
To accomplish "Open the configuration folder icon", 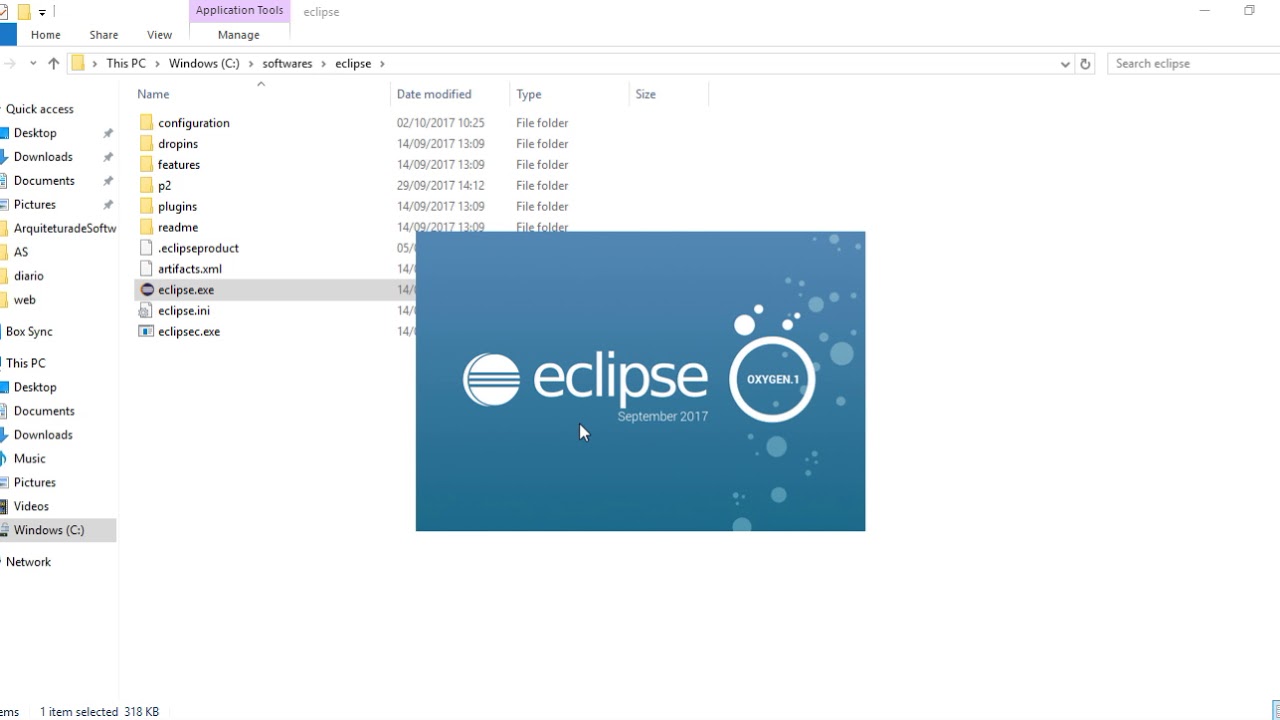I will [x=146, y=122].
